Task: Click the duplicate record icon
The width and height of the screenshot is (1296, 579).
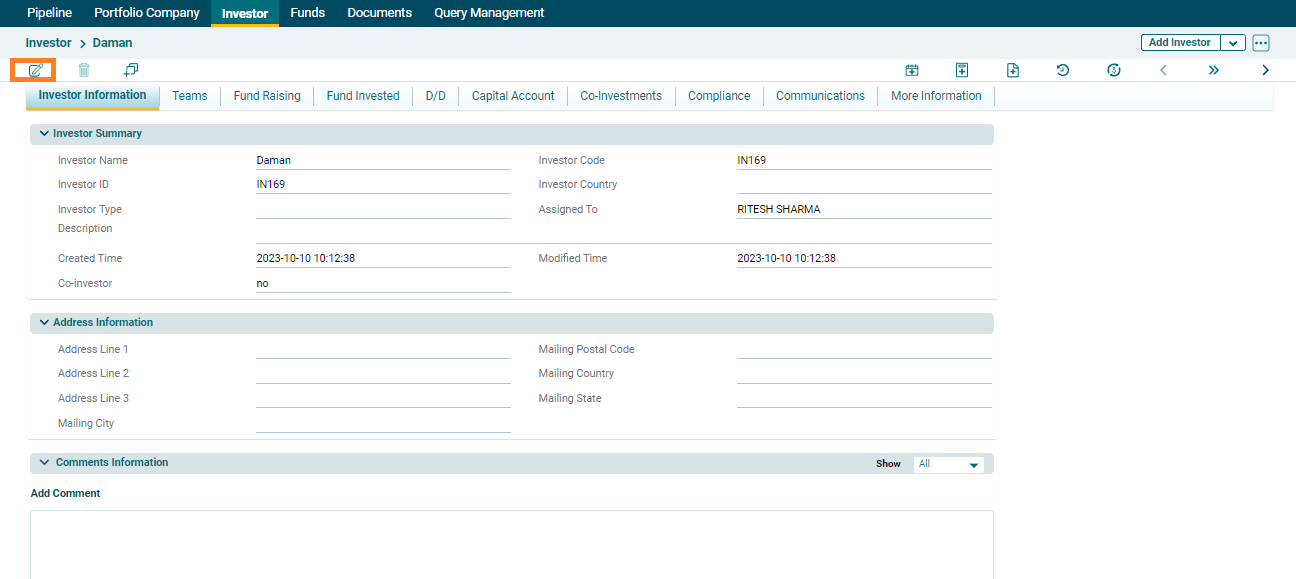Action: pos(131,70)
